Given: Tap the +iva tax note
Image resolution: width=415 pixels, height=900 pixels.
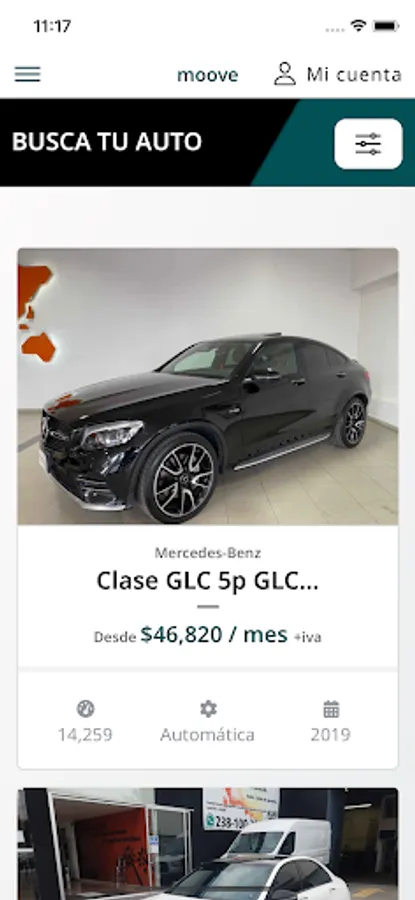Looking at the screenshot, I should pyautogui.click(x=308, y=637).
